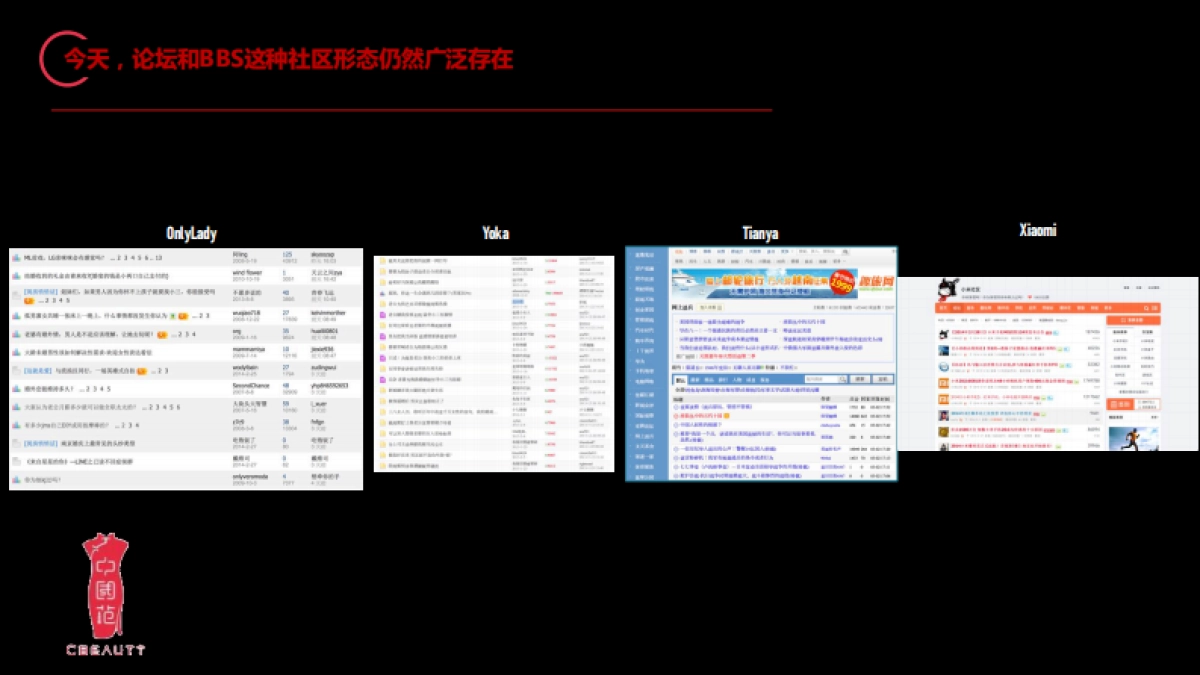Select the search magnifier in Xiaomi's orange navbar
This screenshot has height=675, width=1200.
(1146, 308)
